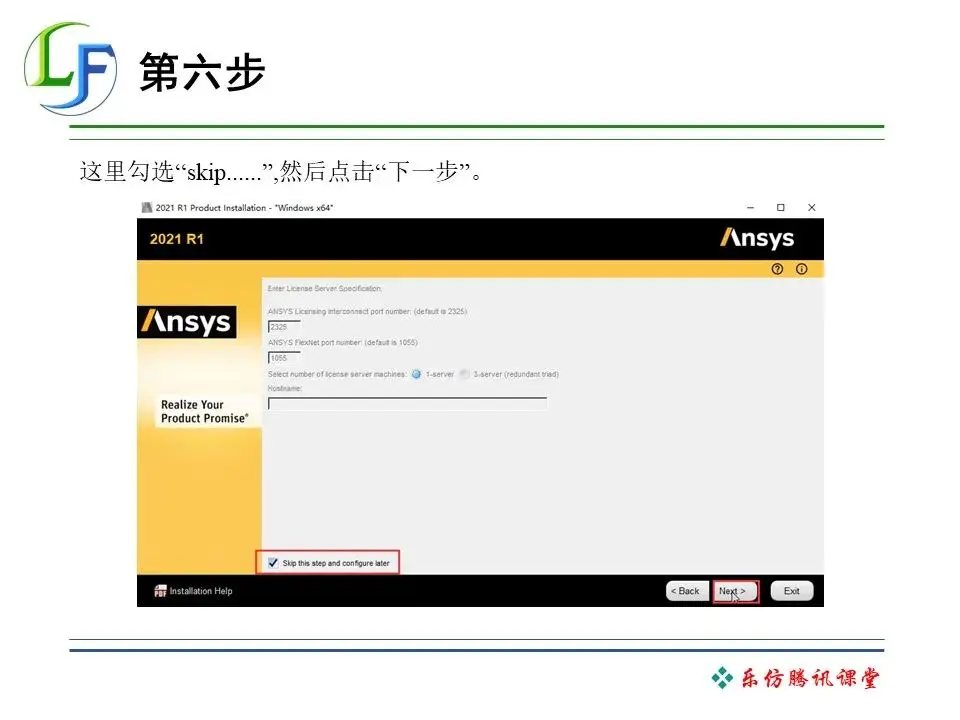Click the interconnect port number field 2325
This screenshot has height=720, width=960.
pos(284,326)
